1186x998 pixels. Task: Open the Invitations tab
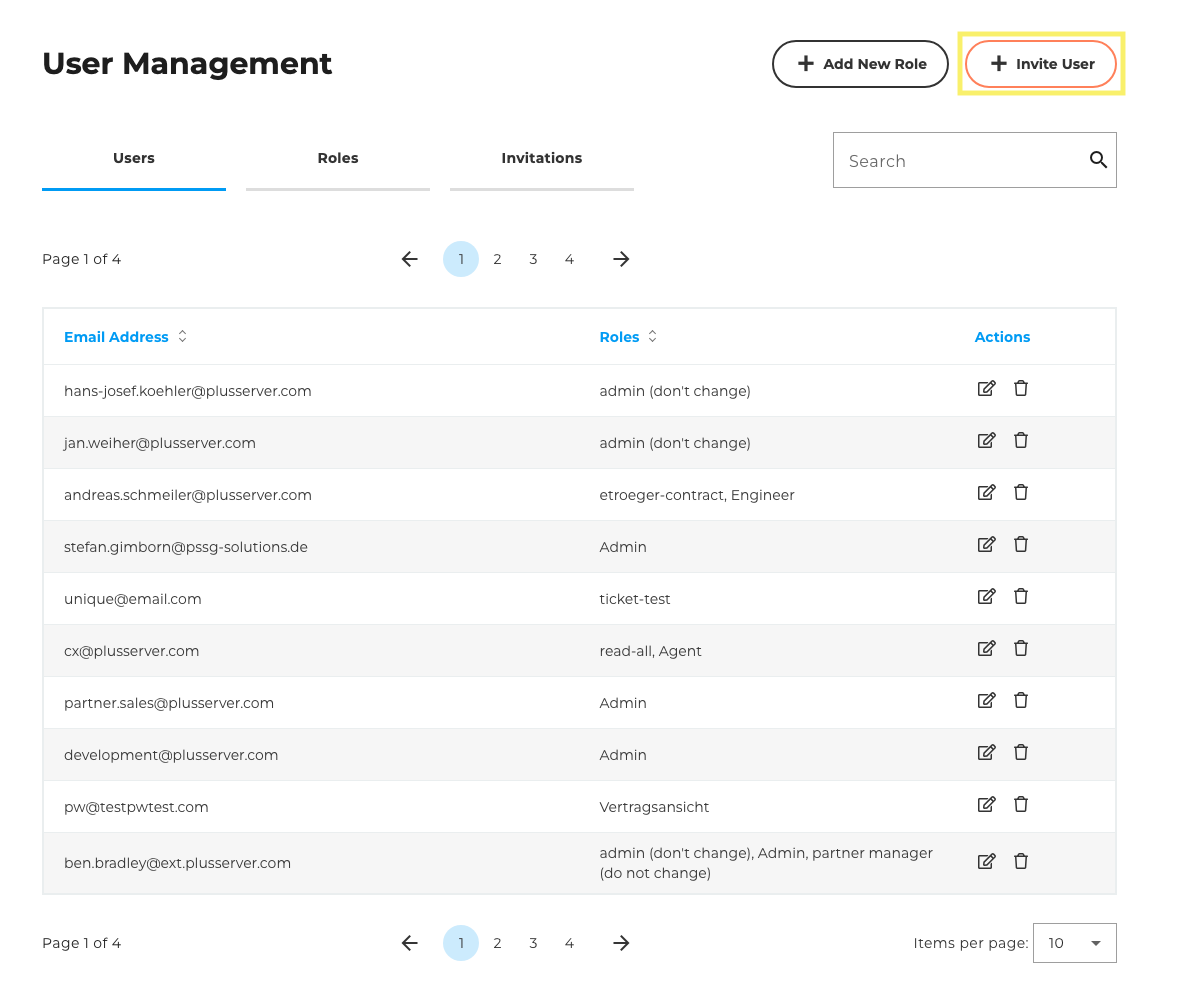541,158
